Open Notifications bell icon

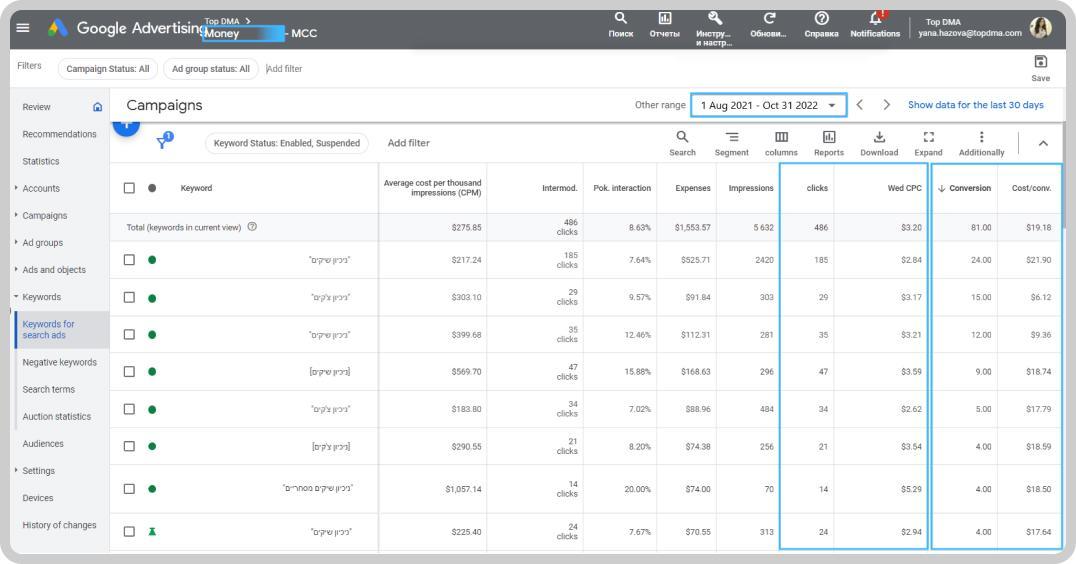click(875, 19)
